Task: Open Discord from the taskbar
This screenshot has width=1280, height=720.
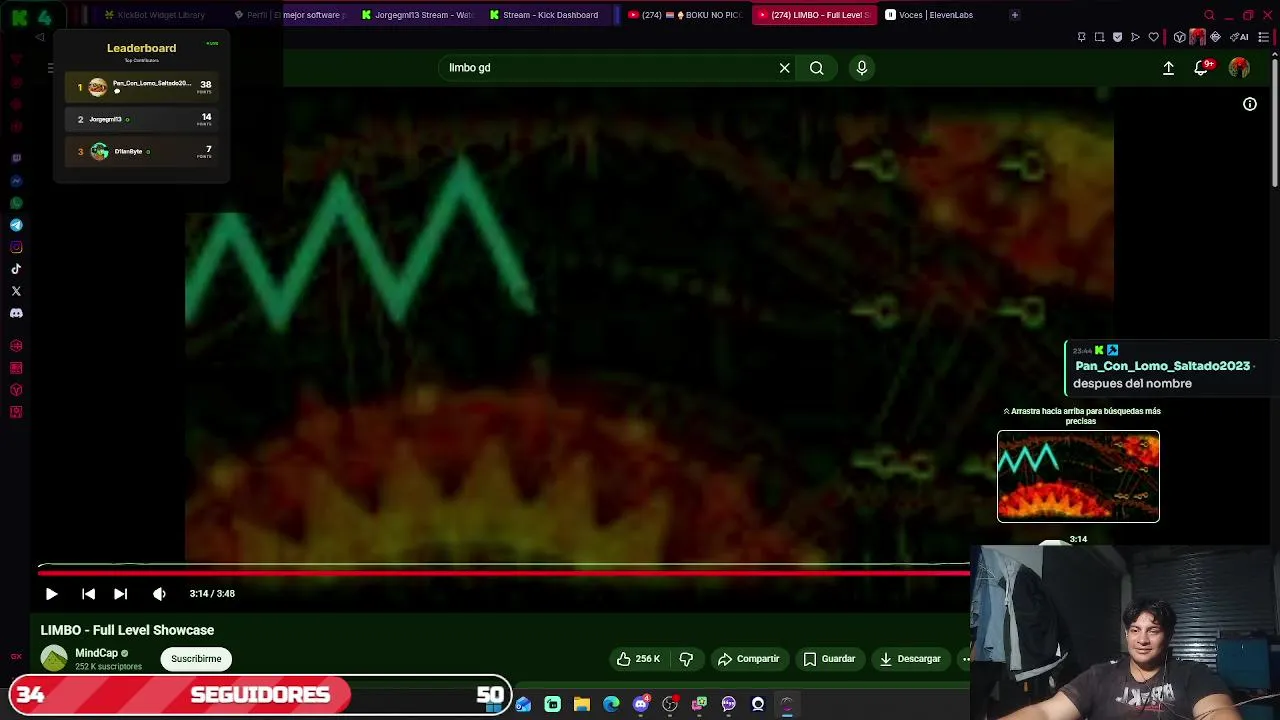Action: (641, 704)
